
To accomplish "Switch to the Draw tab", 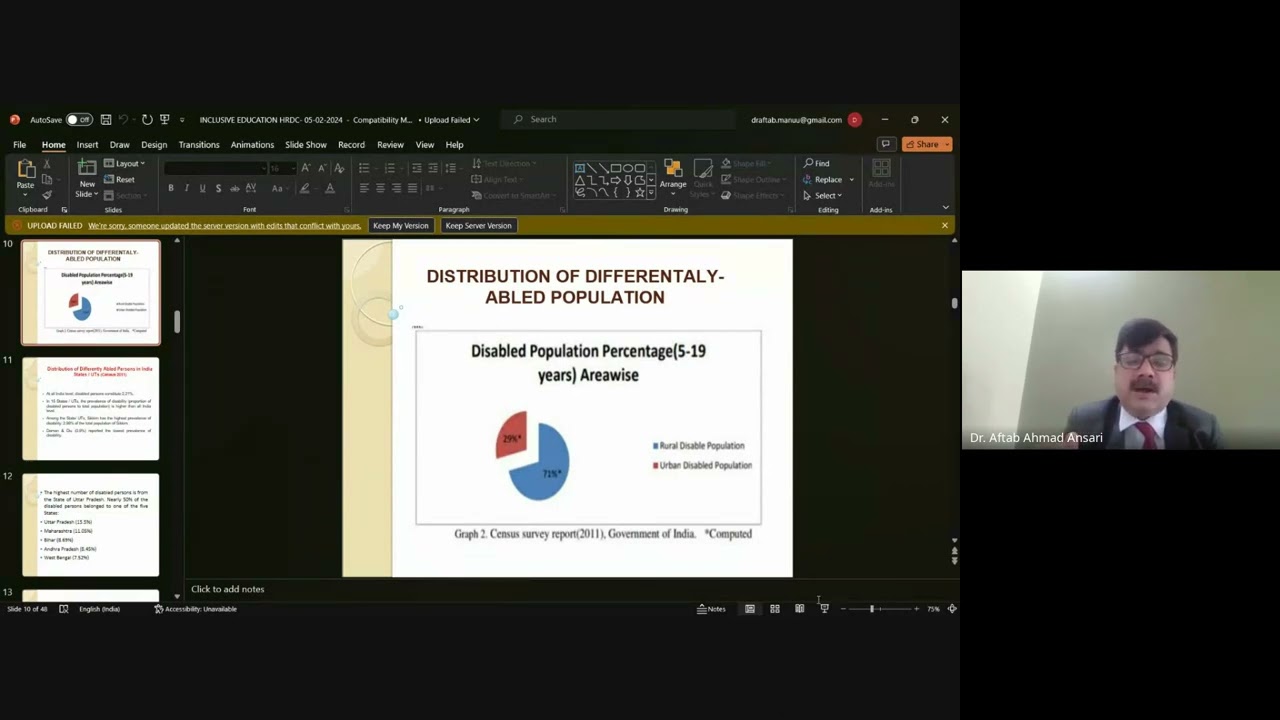I will pos(119,145).
